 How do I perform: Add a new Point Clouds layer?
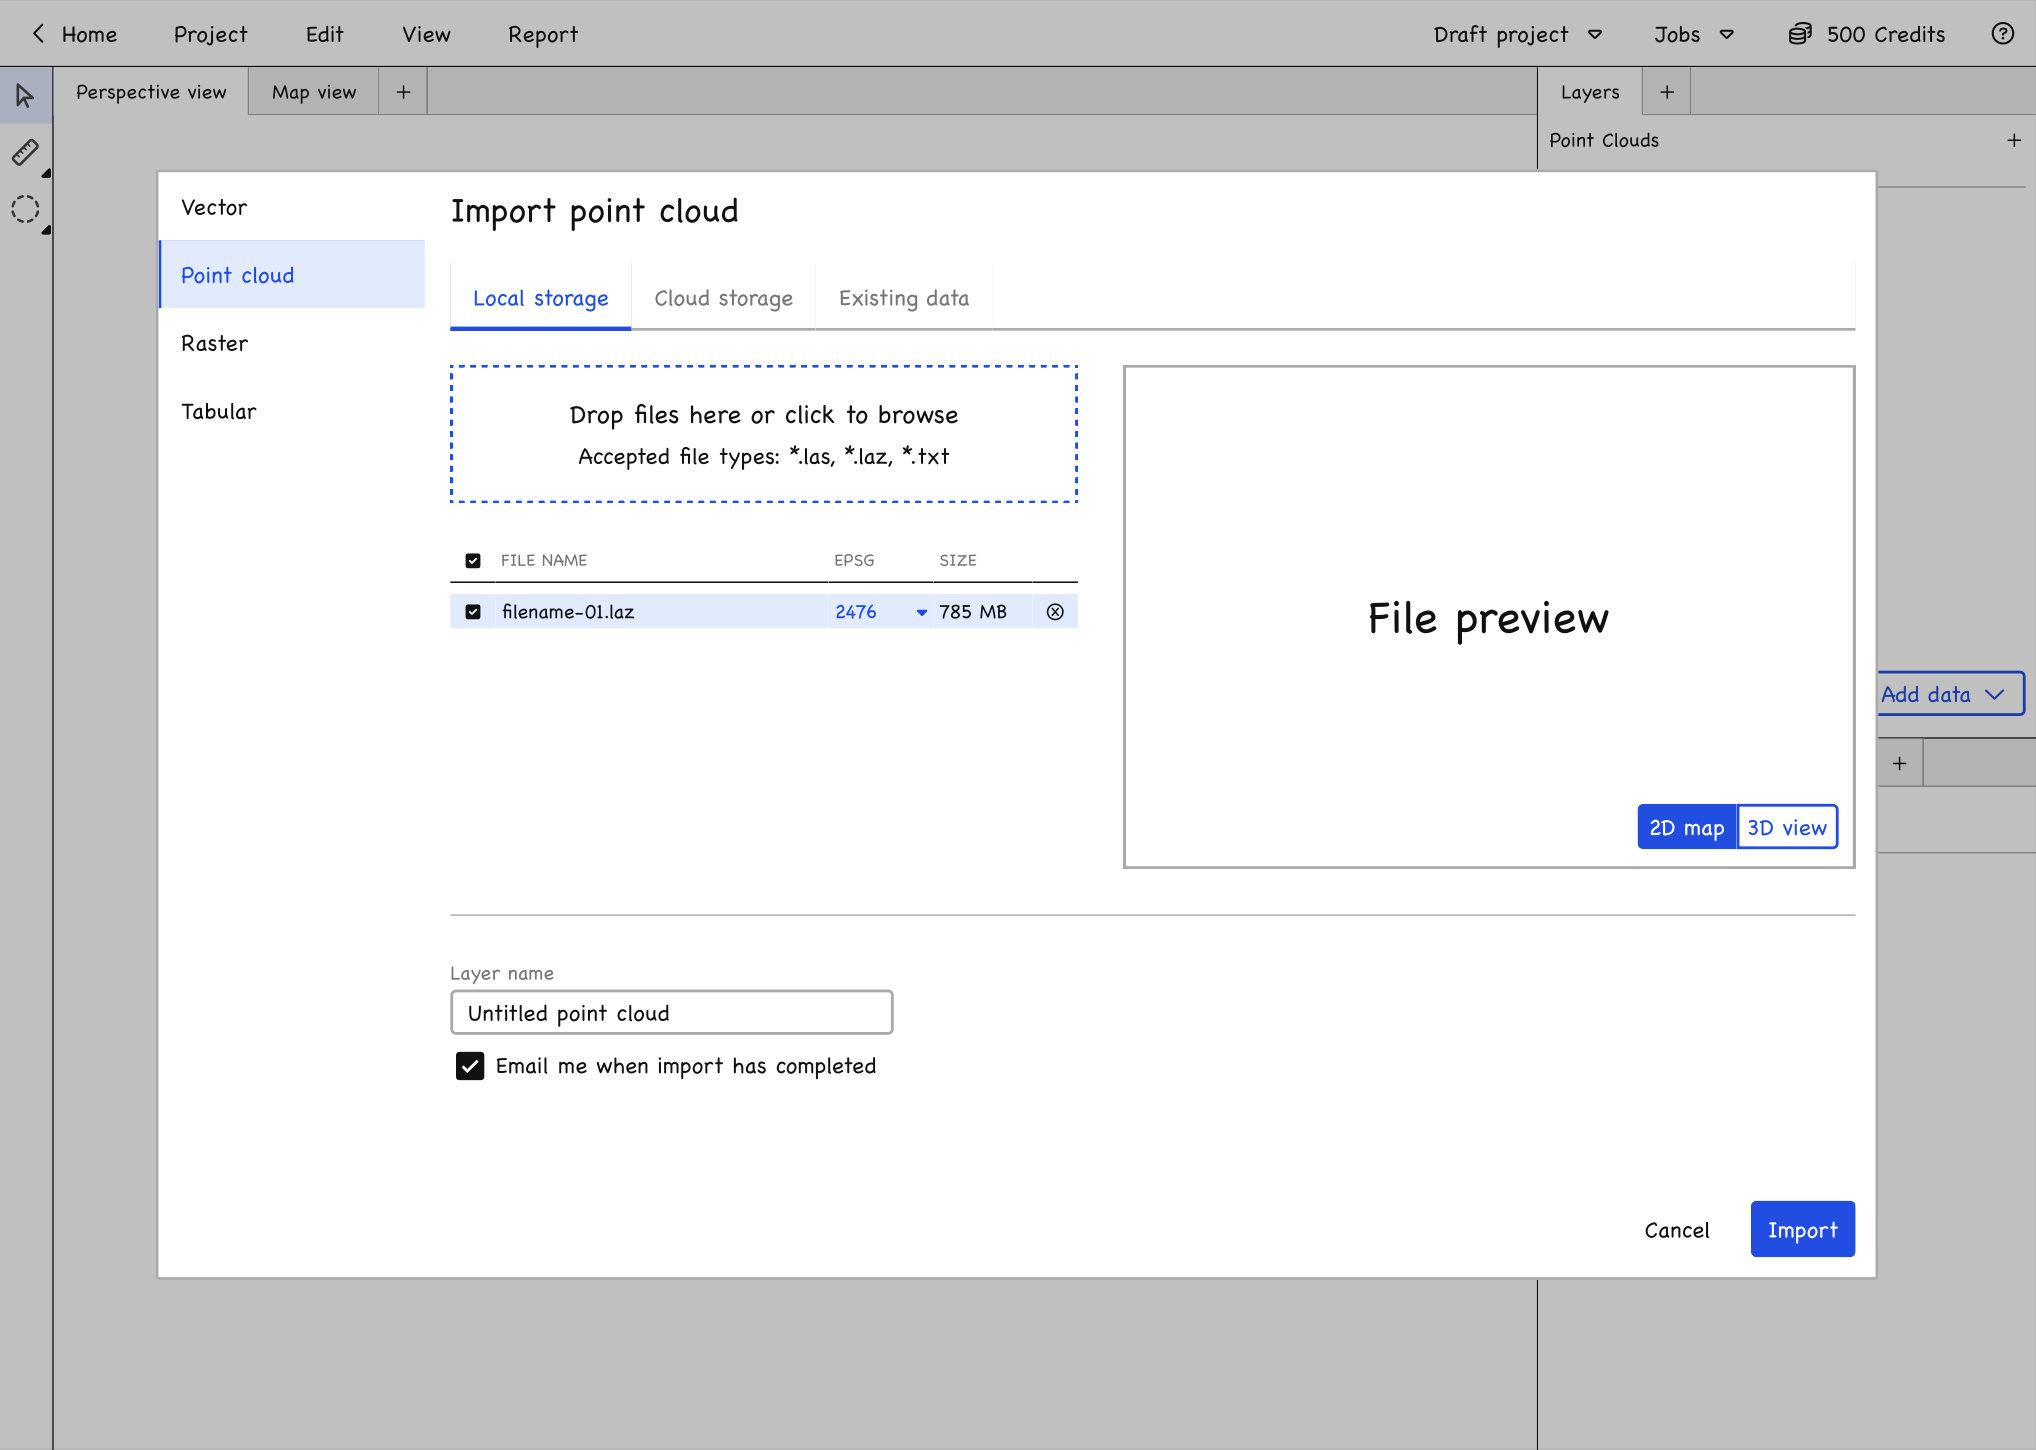click(2013, 141)
